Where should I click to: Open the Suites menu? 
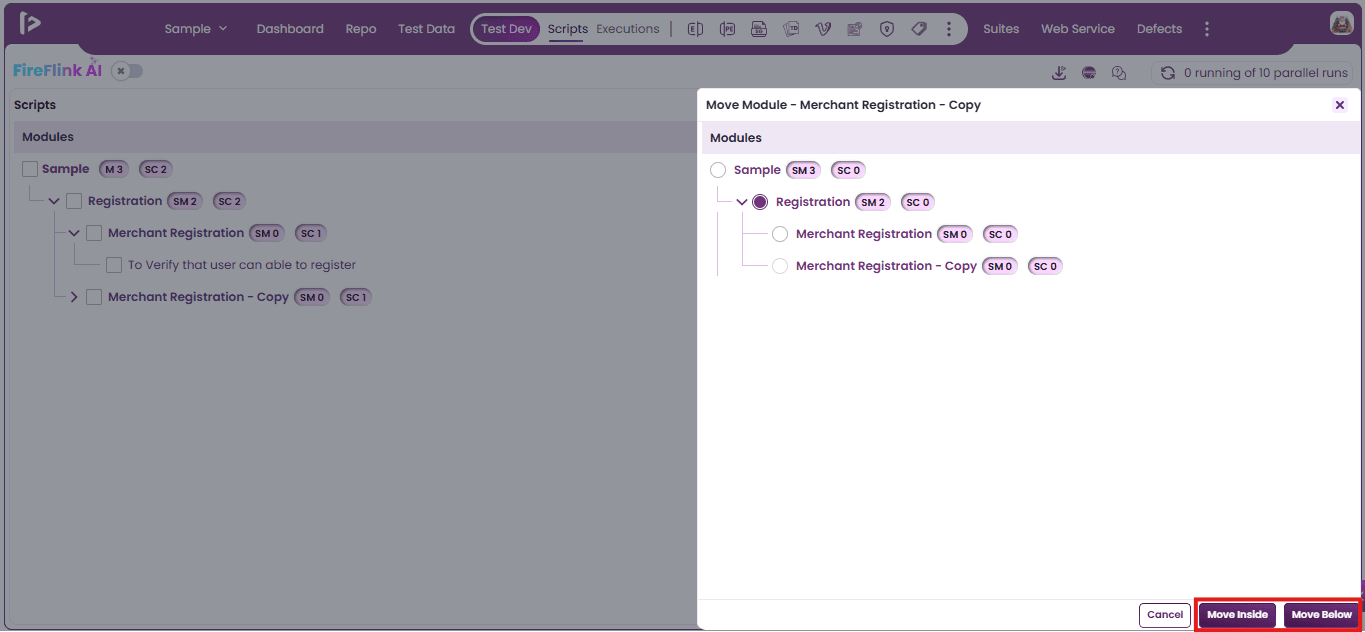[x=1001, y=29]
